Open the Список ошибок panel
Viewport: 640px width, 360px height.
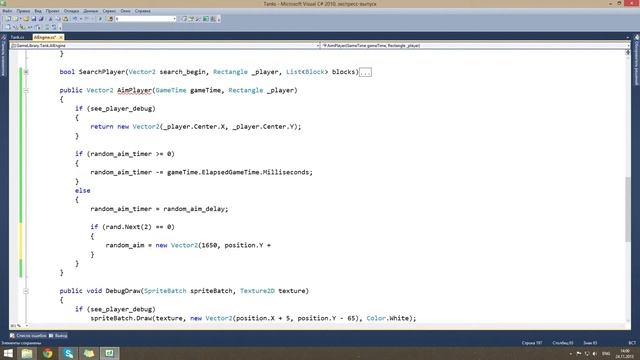coord(28,336)
